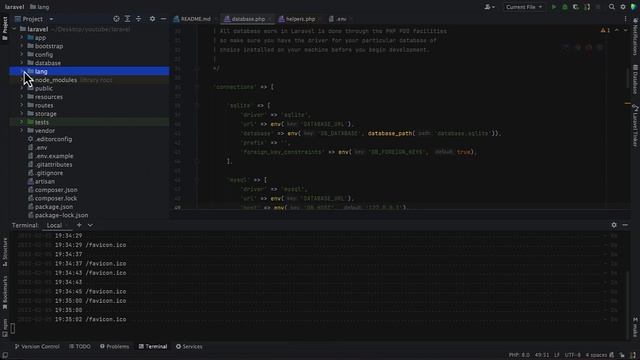The height and width of the screenshot is (360, 640).
Task: Open the Services tool window
Action: 189,347
